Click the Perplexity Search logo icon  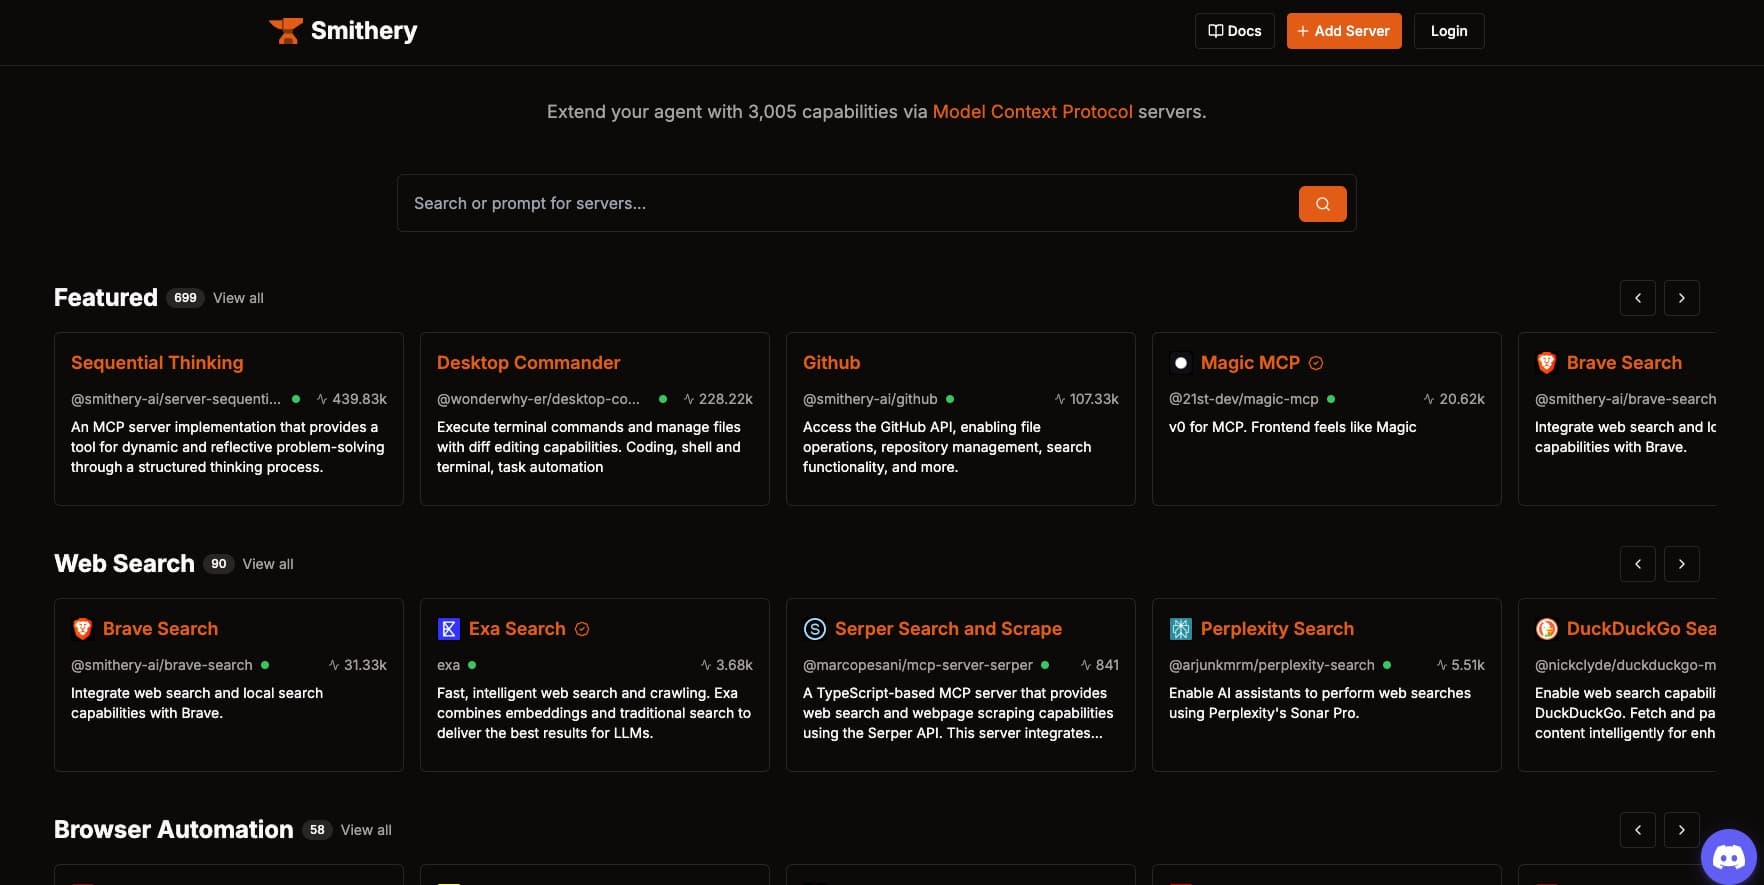pos(1180,629)
